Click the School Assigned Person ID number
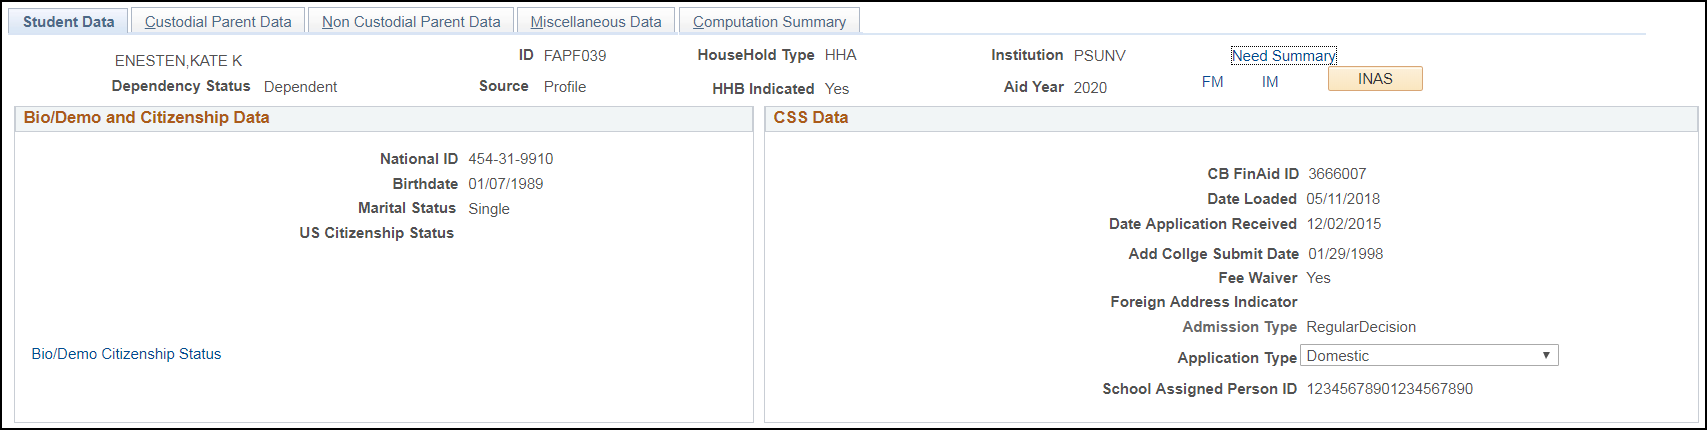Screen dimensions: 1707x430 [x=1390, y=389]
